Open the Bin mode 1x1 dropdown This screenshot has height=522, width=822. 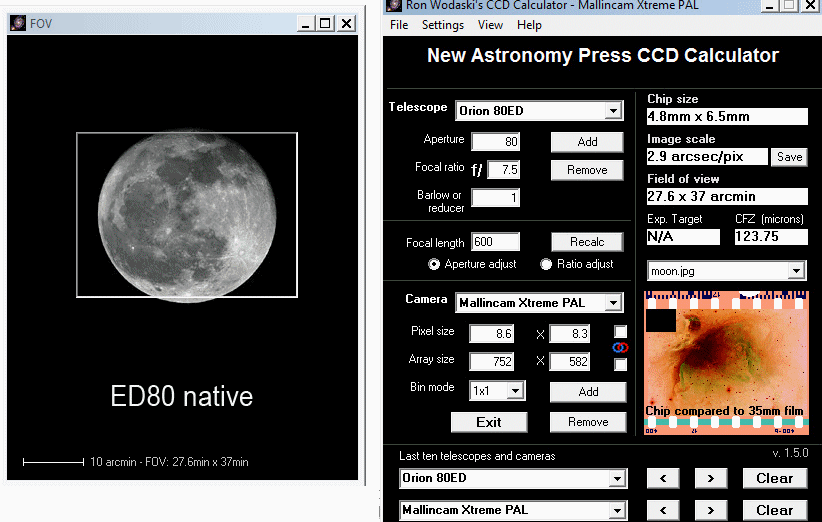515,390
